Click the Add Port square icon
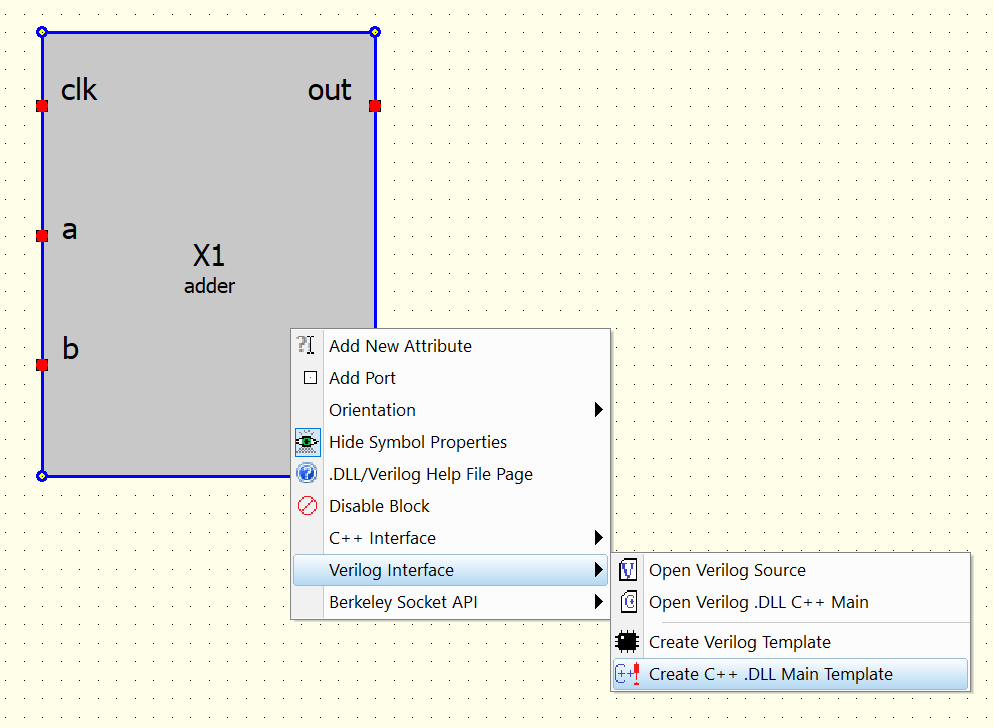This screenshot has width=994, height=728. pos(310,378)
